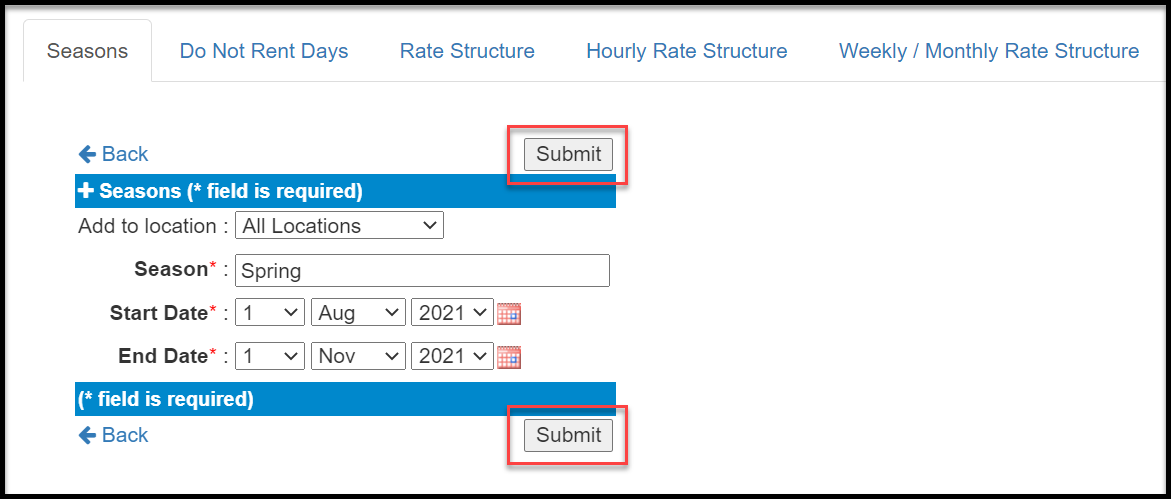Open the End Date day dropdown

point(270,356)
